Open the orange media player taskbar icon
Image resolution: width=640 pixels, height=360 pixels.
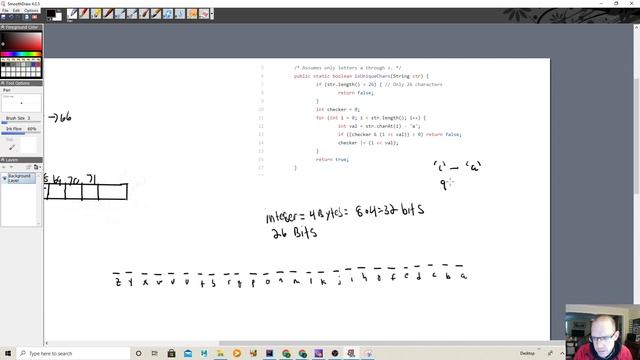[237, 353]
